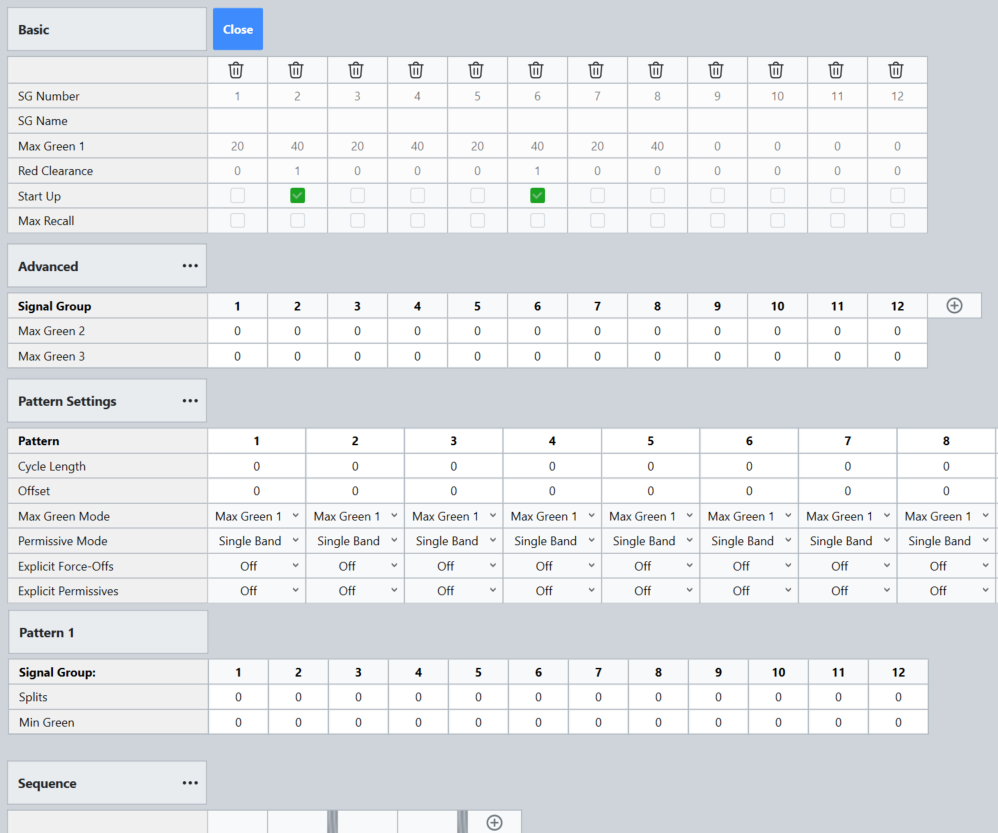The height and width of the screenshot is (833, 998).
Task: Delete signal group 1 using trash icon
Action: click(x=236, y=70)
